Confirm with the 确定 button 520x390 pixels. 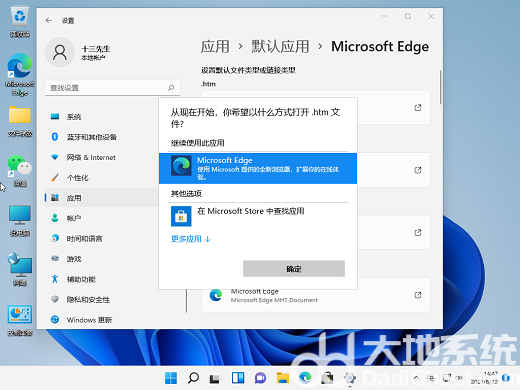click(294, 269)
